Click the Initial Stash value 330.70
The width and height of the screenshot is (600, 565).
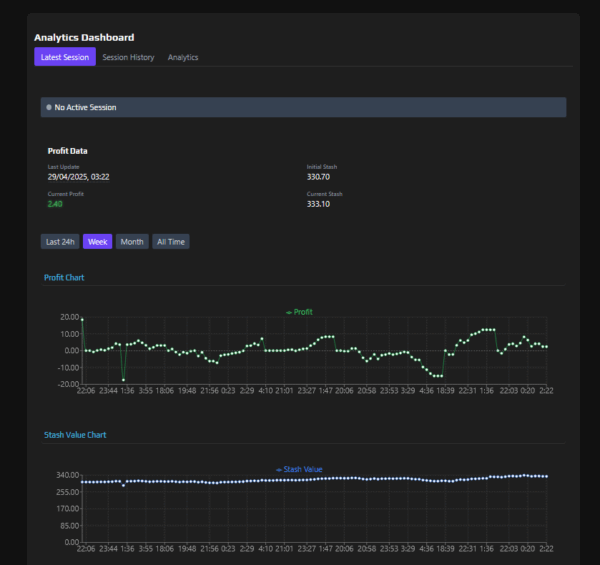(x=318, y=177)
